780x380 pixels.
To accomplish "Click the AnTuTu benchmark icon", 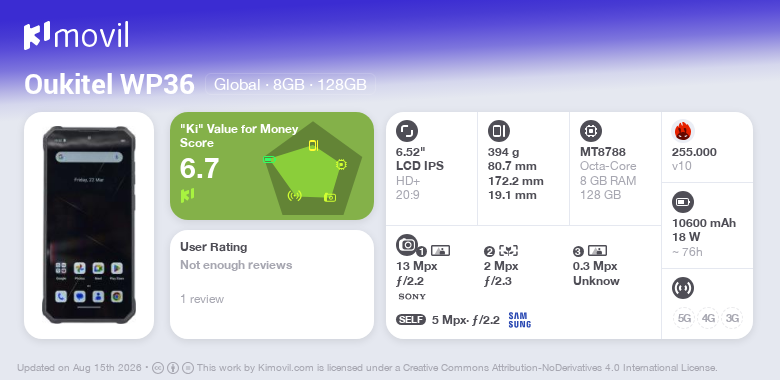I will pyautogui.click(x=683, y=131).
